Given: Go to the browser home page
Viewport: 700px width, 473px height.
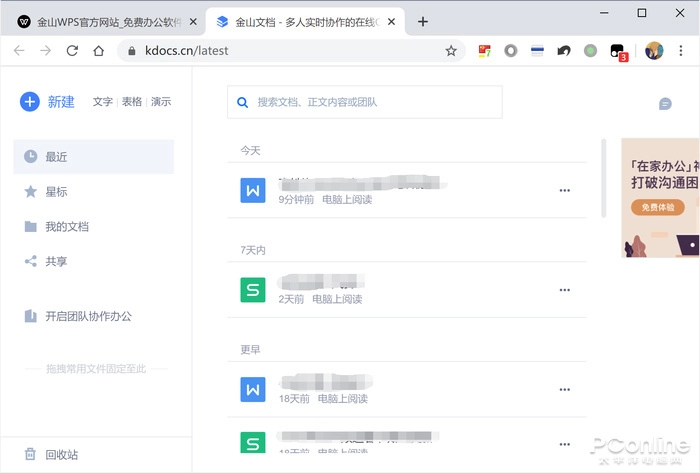Looking at the screenshot, I should coord(99,50).
